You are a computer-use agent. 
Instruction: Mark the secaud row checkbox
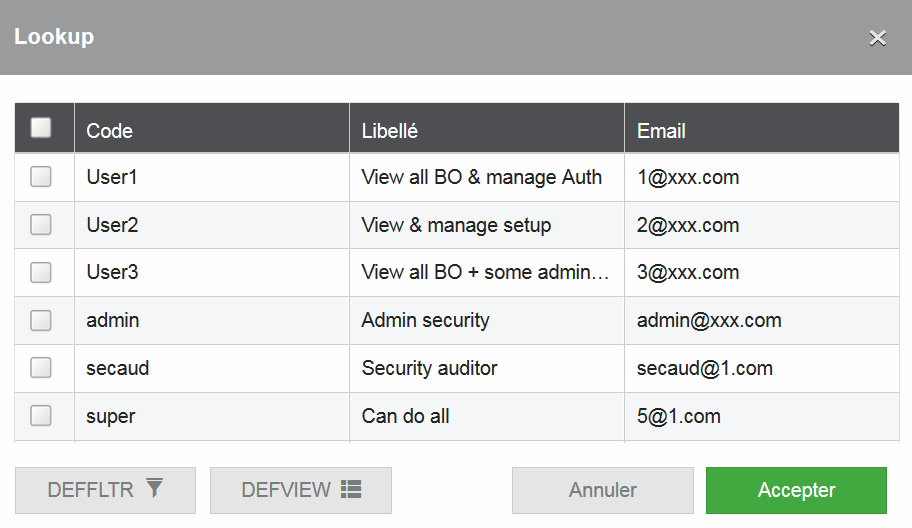[x=41, y=368]
